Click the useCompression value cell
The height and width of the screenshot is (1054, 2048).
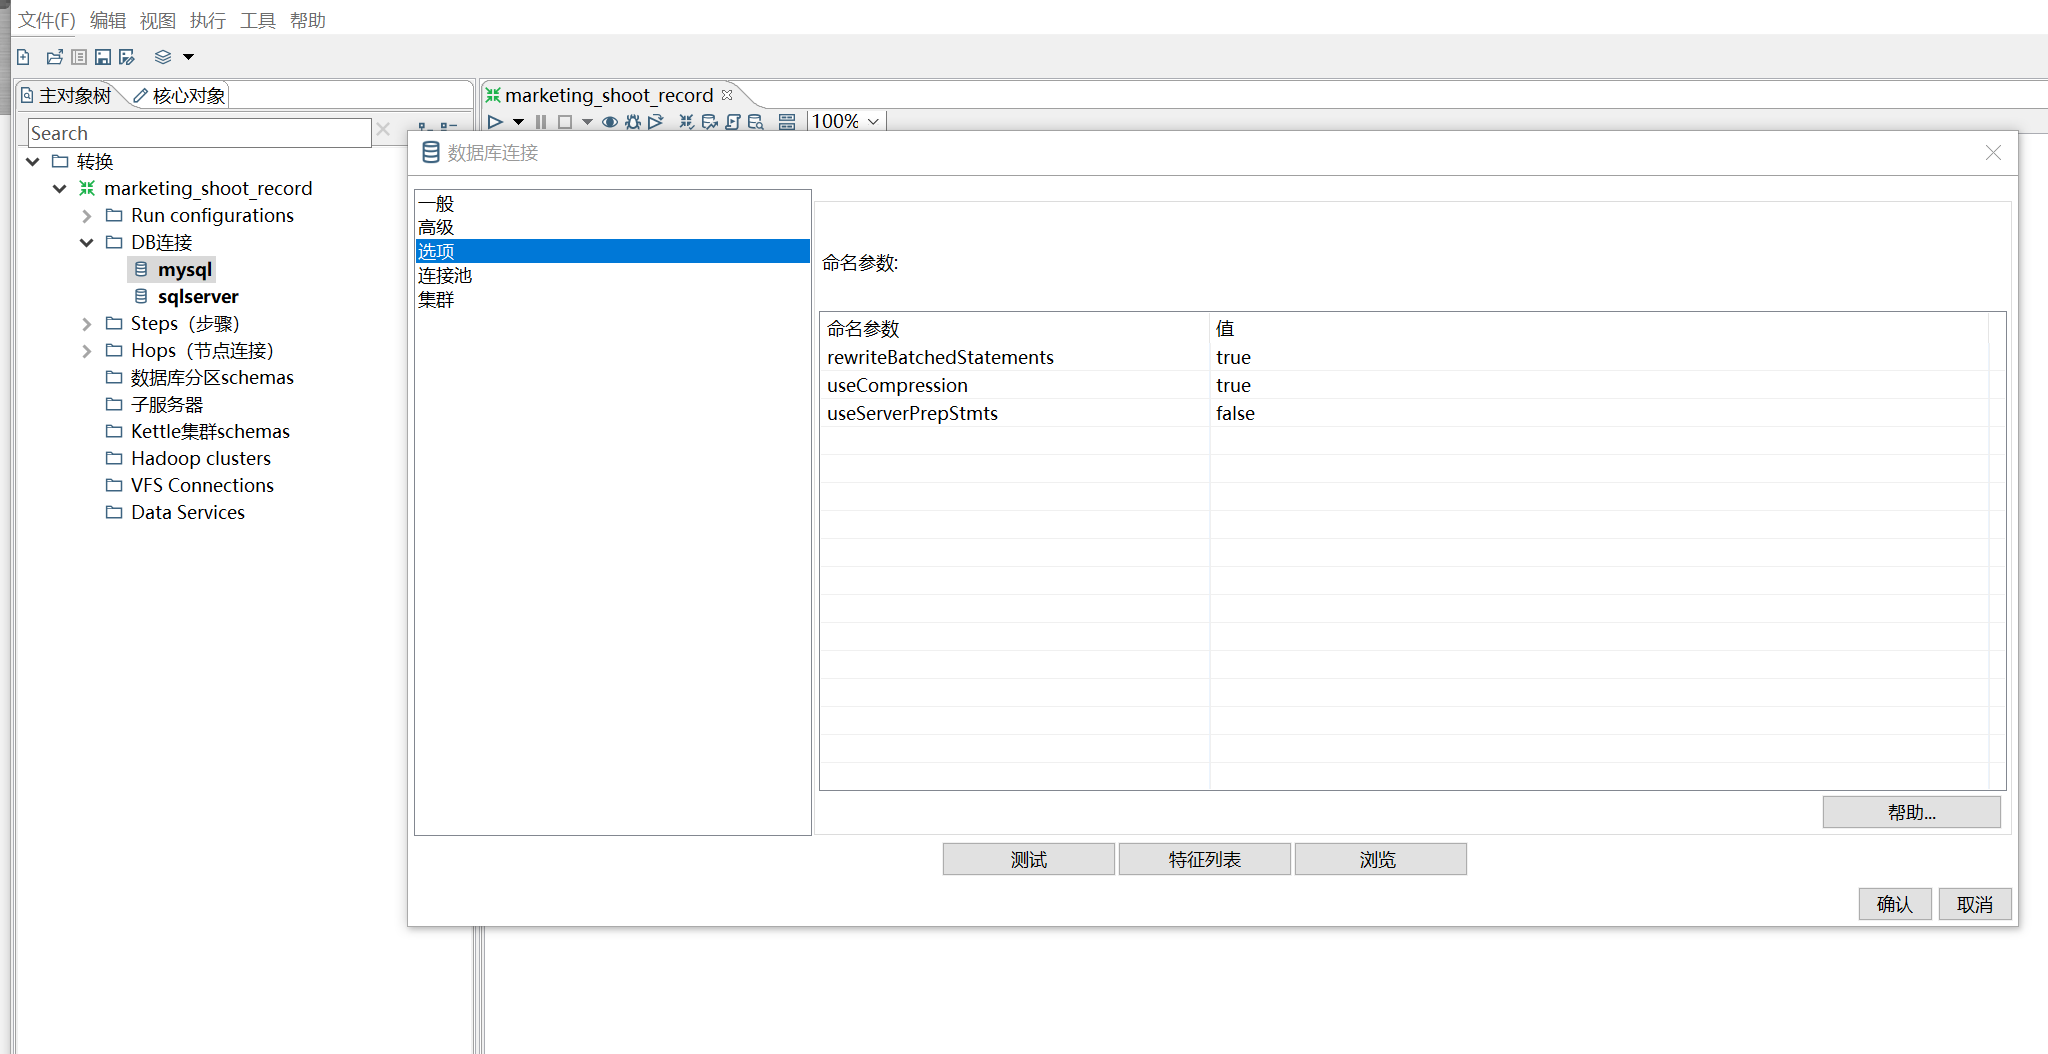[1233, 386]
